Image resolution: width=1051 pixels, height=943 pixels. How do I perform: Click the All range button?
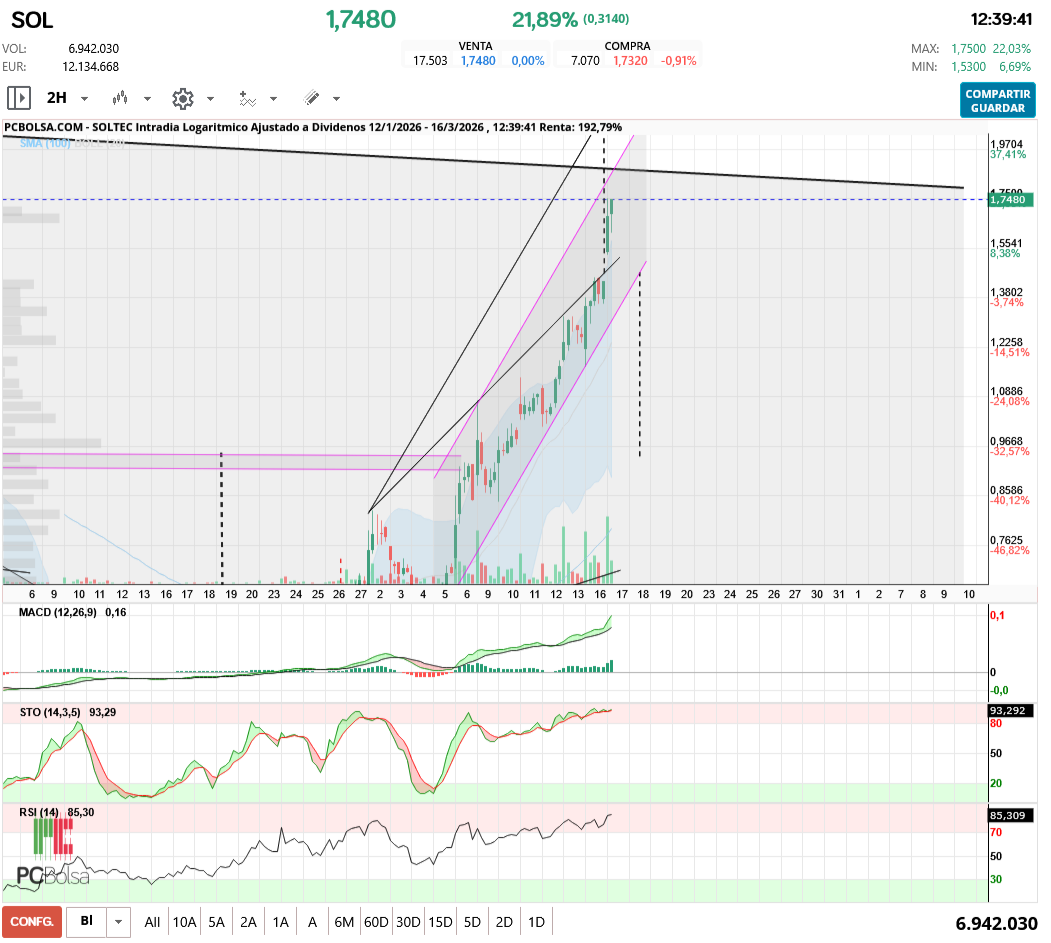pos(152,920)
